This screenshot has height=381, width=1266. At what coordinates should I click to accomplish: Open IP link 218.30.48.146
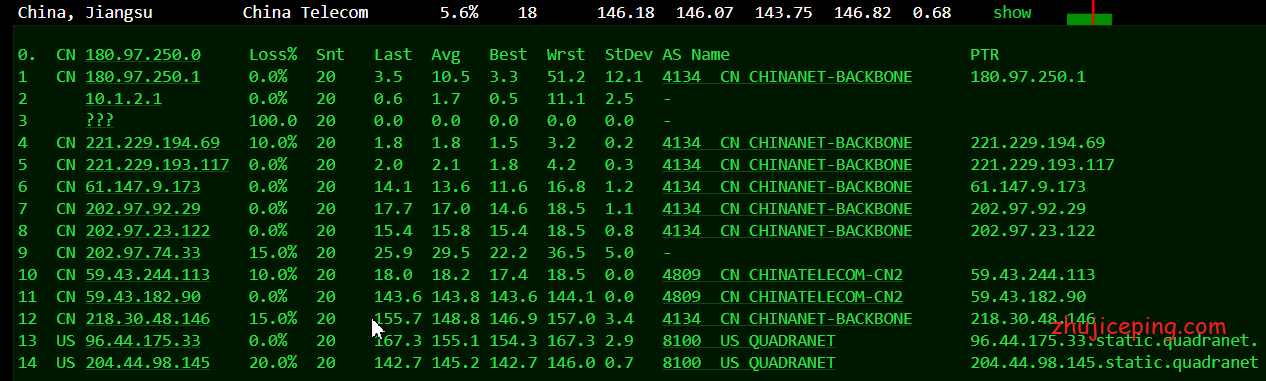point(148,319)
